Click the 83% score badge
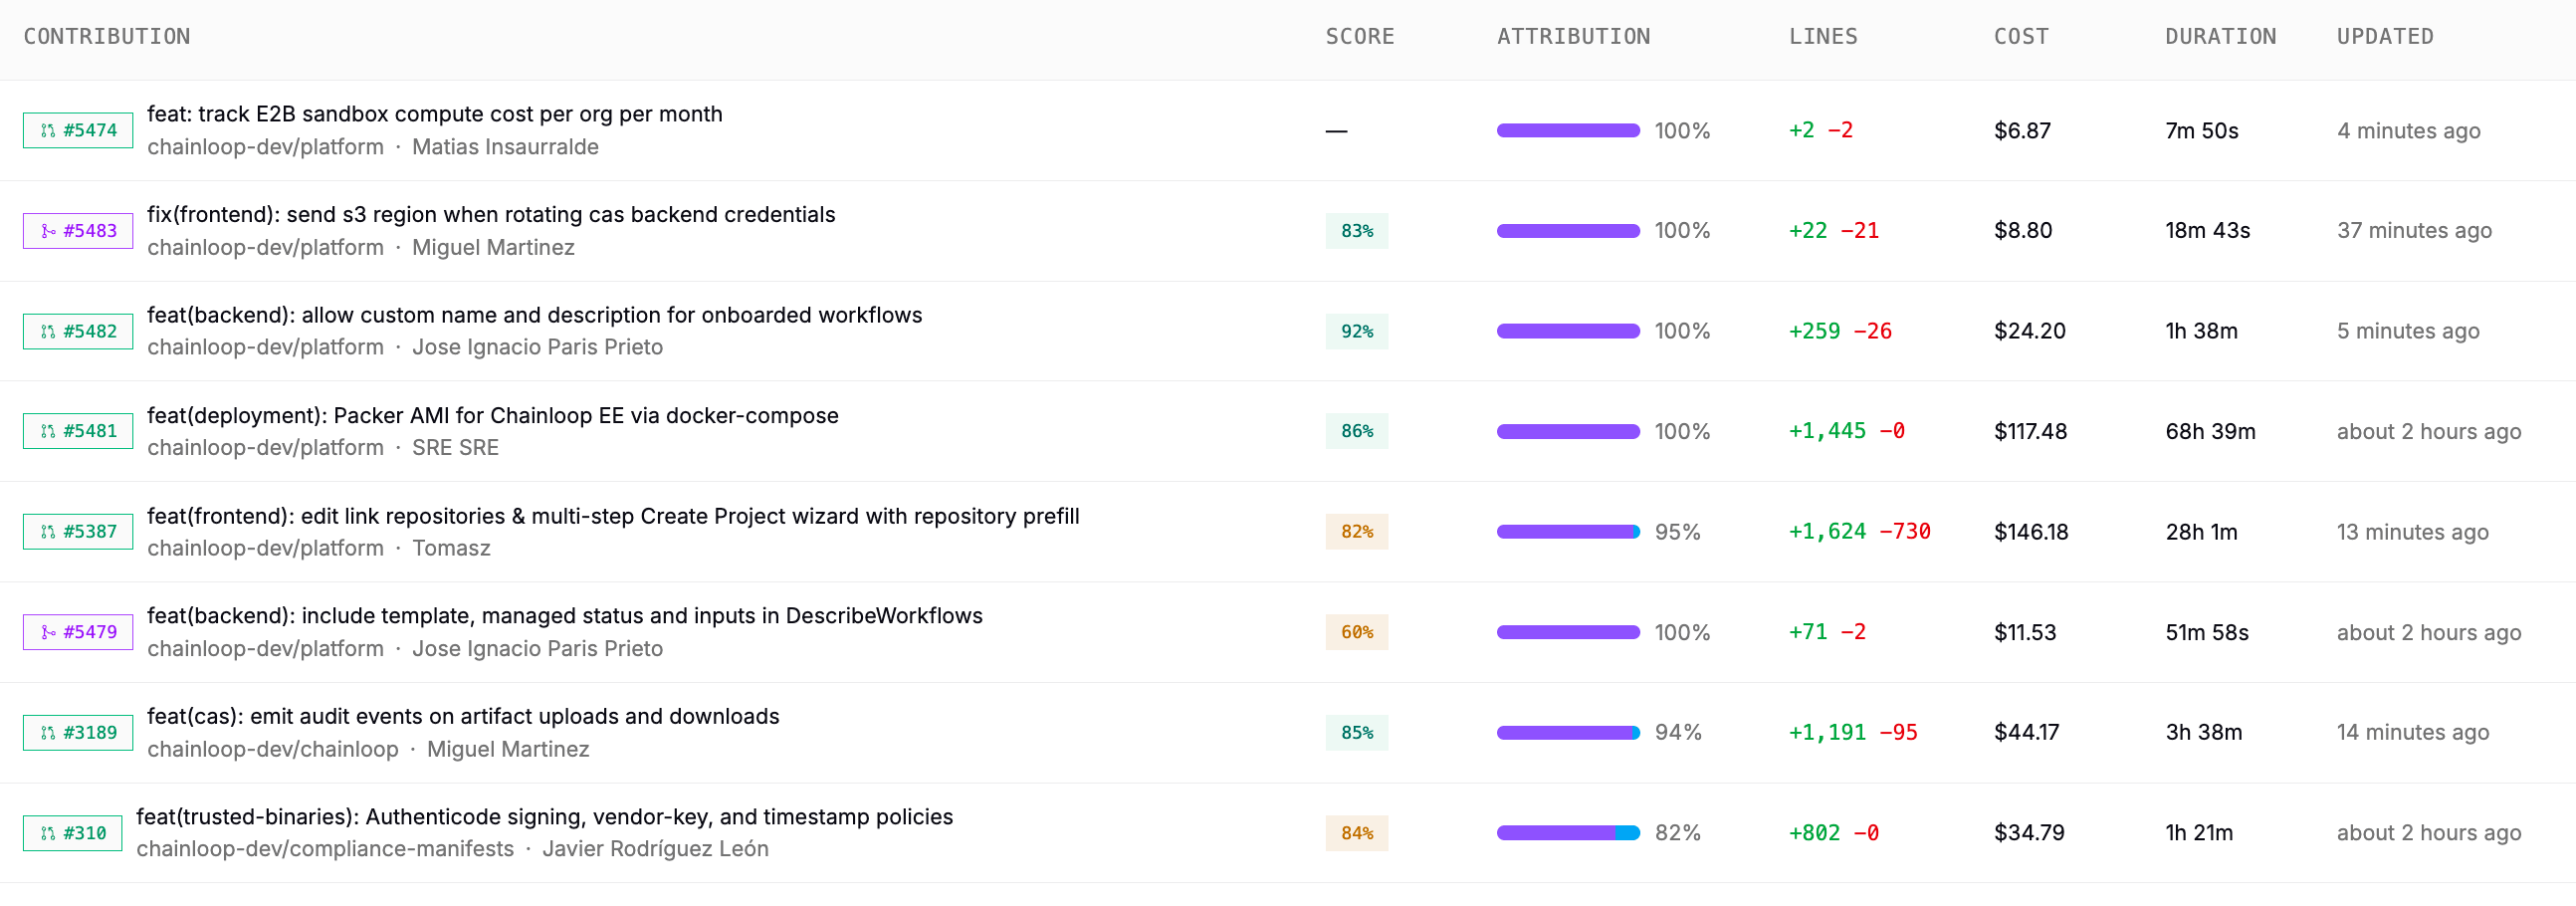2576x906 pixels. coord(1357,231)
